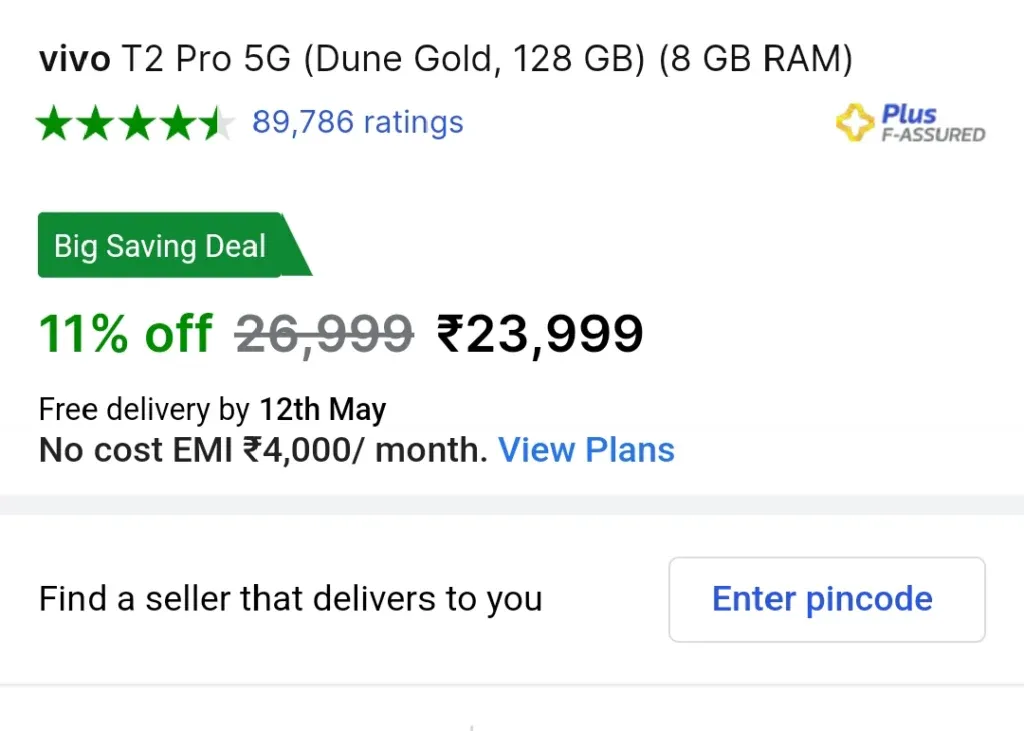The height and width of the screenshot is (731, 1024).
Task: Tap the yellow Plus logo icon
Action: tap(855, 122)
